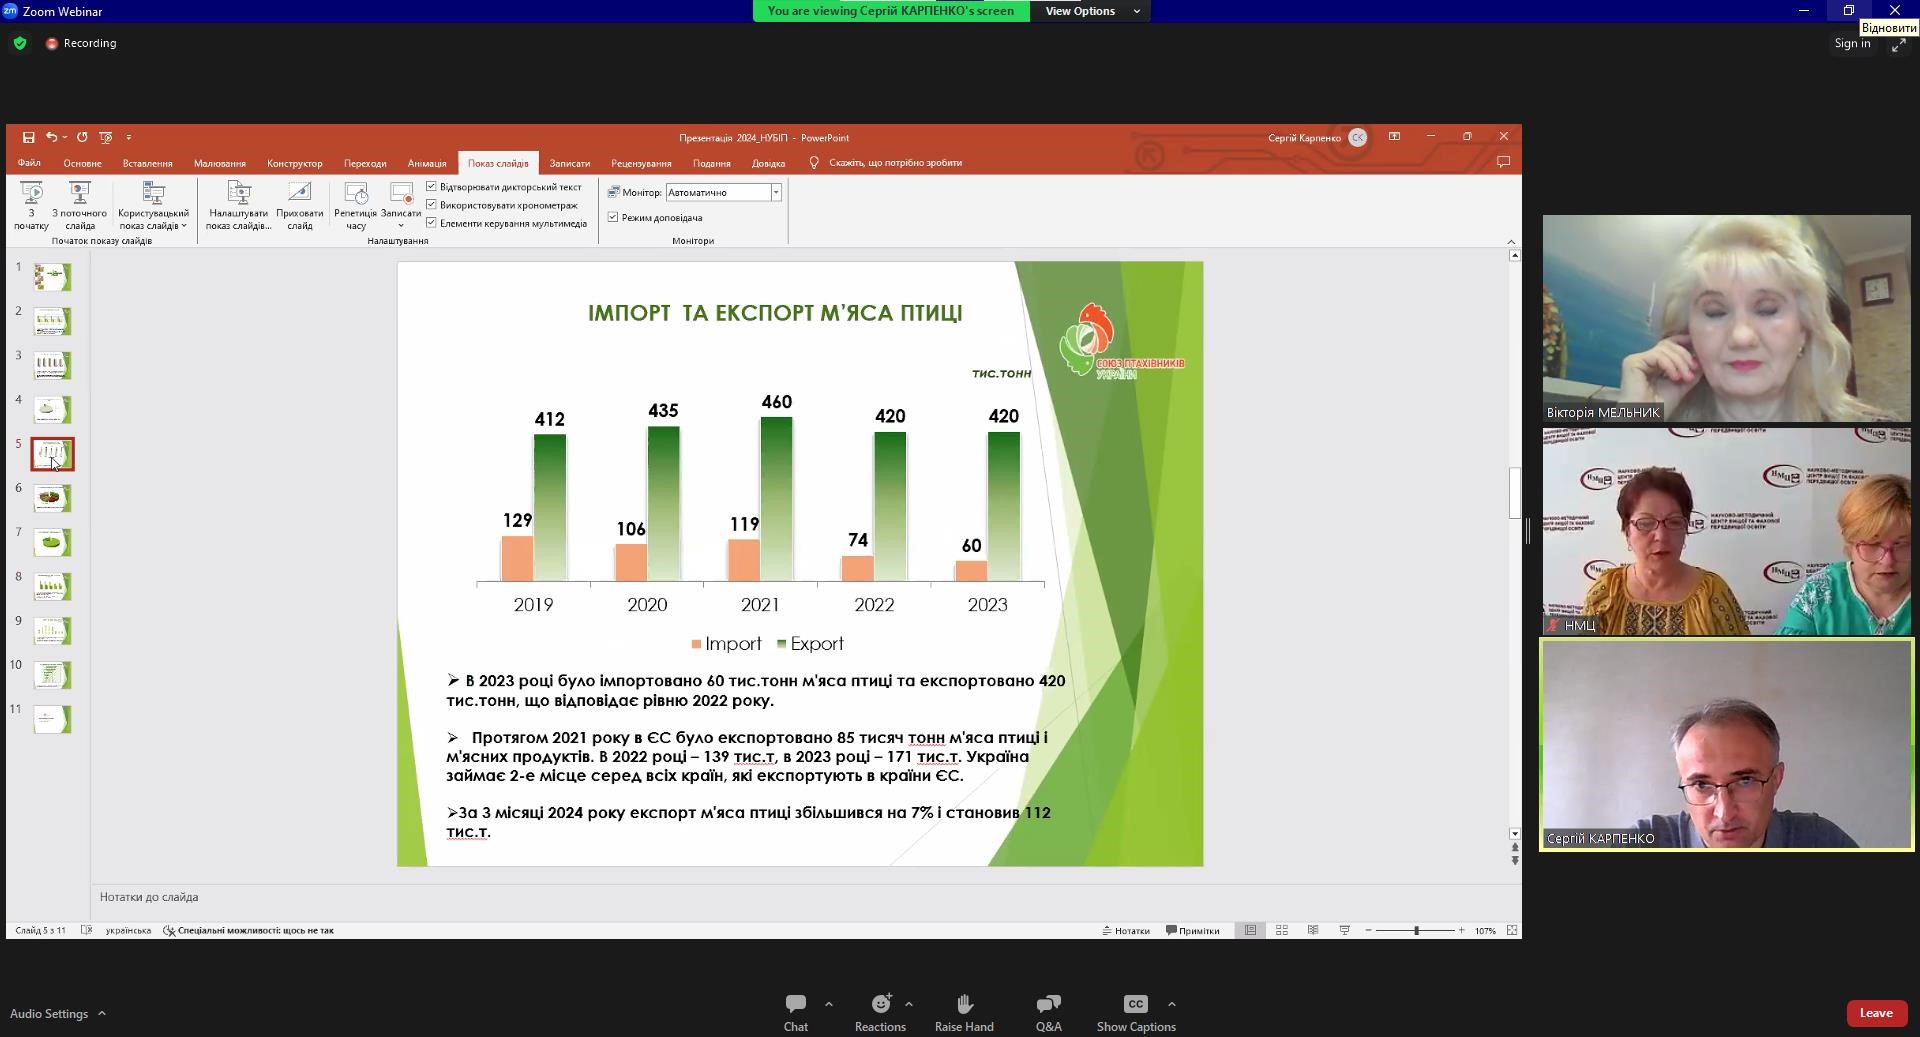Switch to Reading view icon
1920x1037 pixels.
click(1313, 930)
